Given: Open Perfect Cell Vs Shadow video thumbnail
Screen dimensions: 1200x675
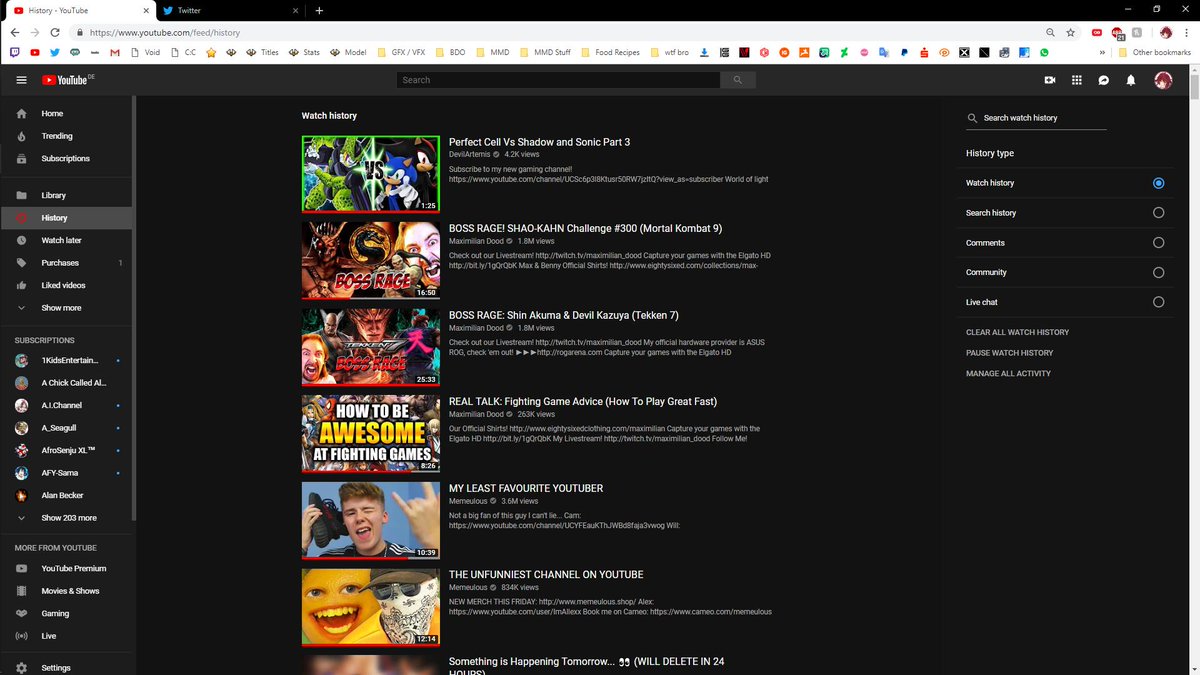Looking at the screenshot, I should click(371, 174).
